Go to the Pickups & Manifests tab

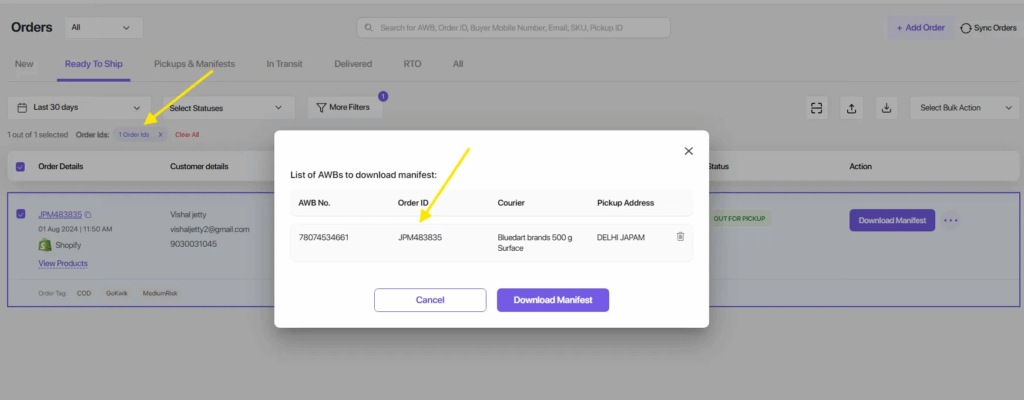click(x=194, y=64)
